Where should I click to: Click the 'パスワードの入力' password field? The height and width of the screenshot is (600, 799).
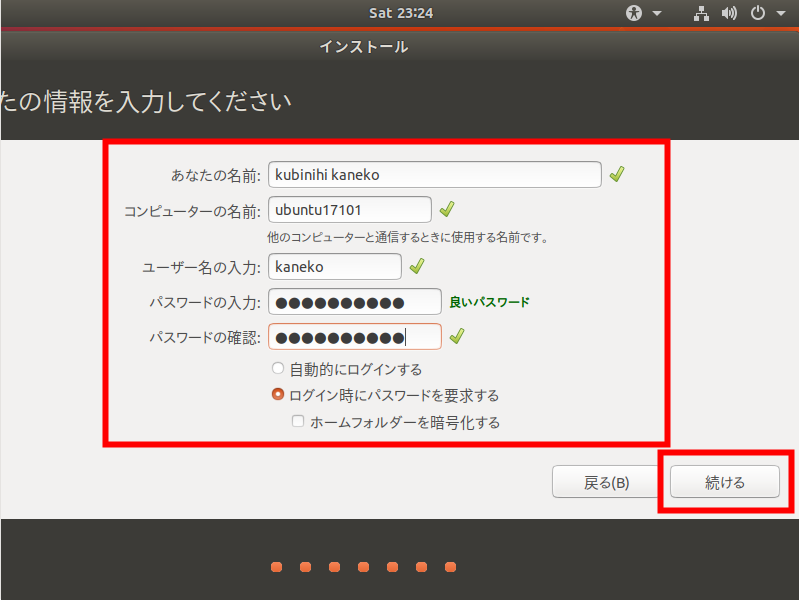[x=355, y=302]
